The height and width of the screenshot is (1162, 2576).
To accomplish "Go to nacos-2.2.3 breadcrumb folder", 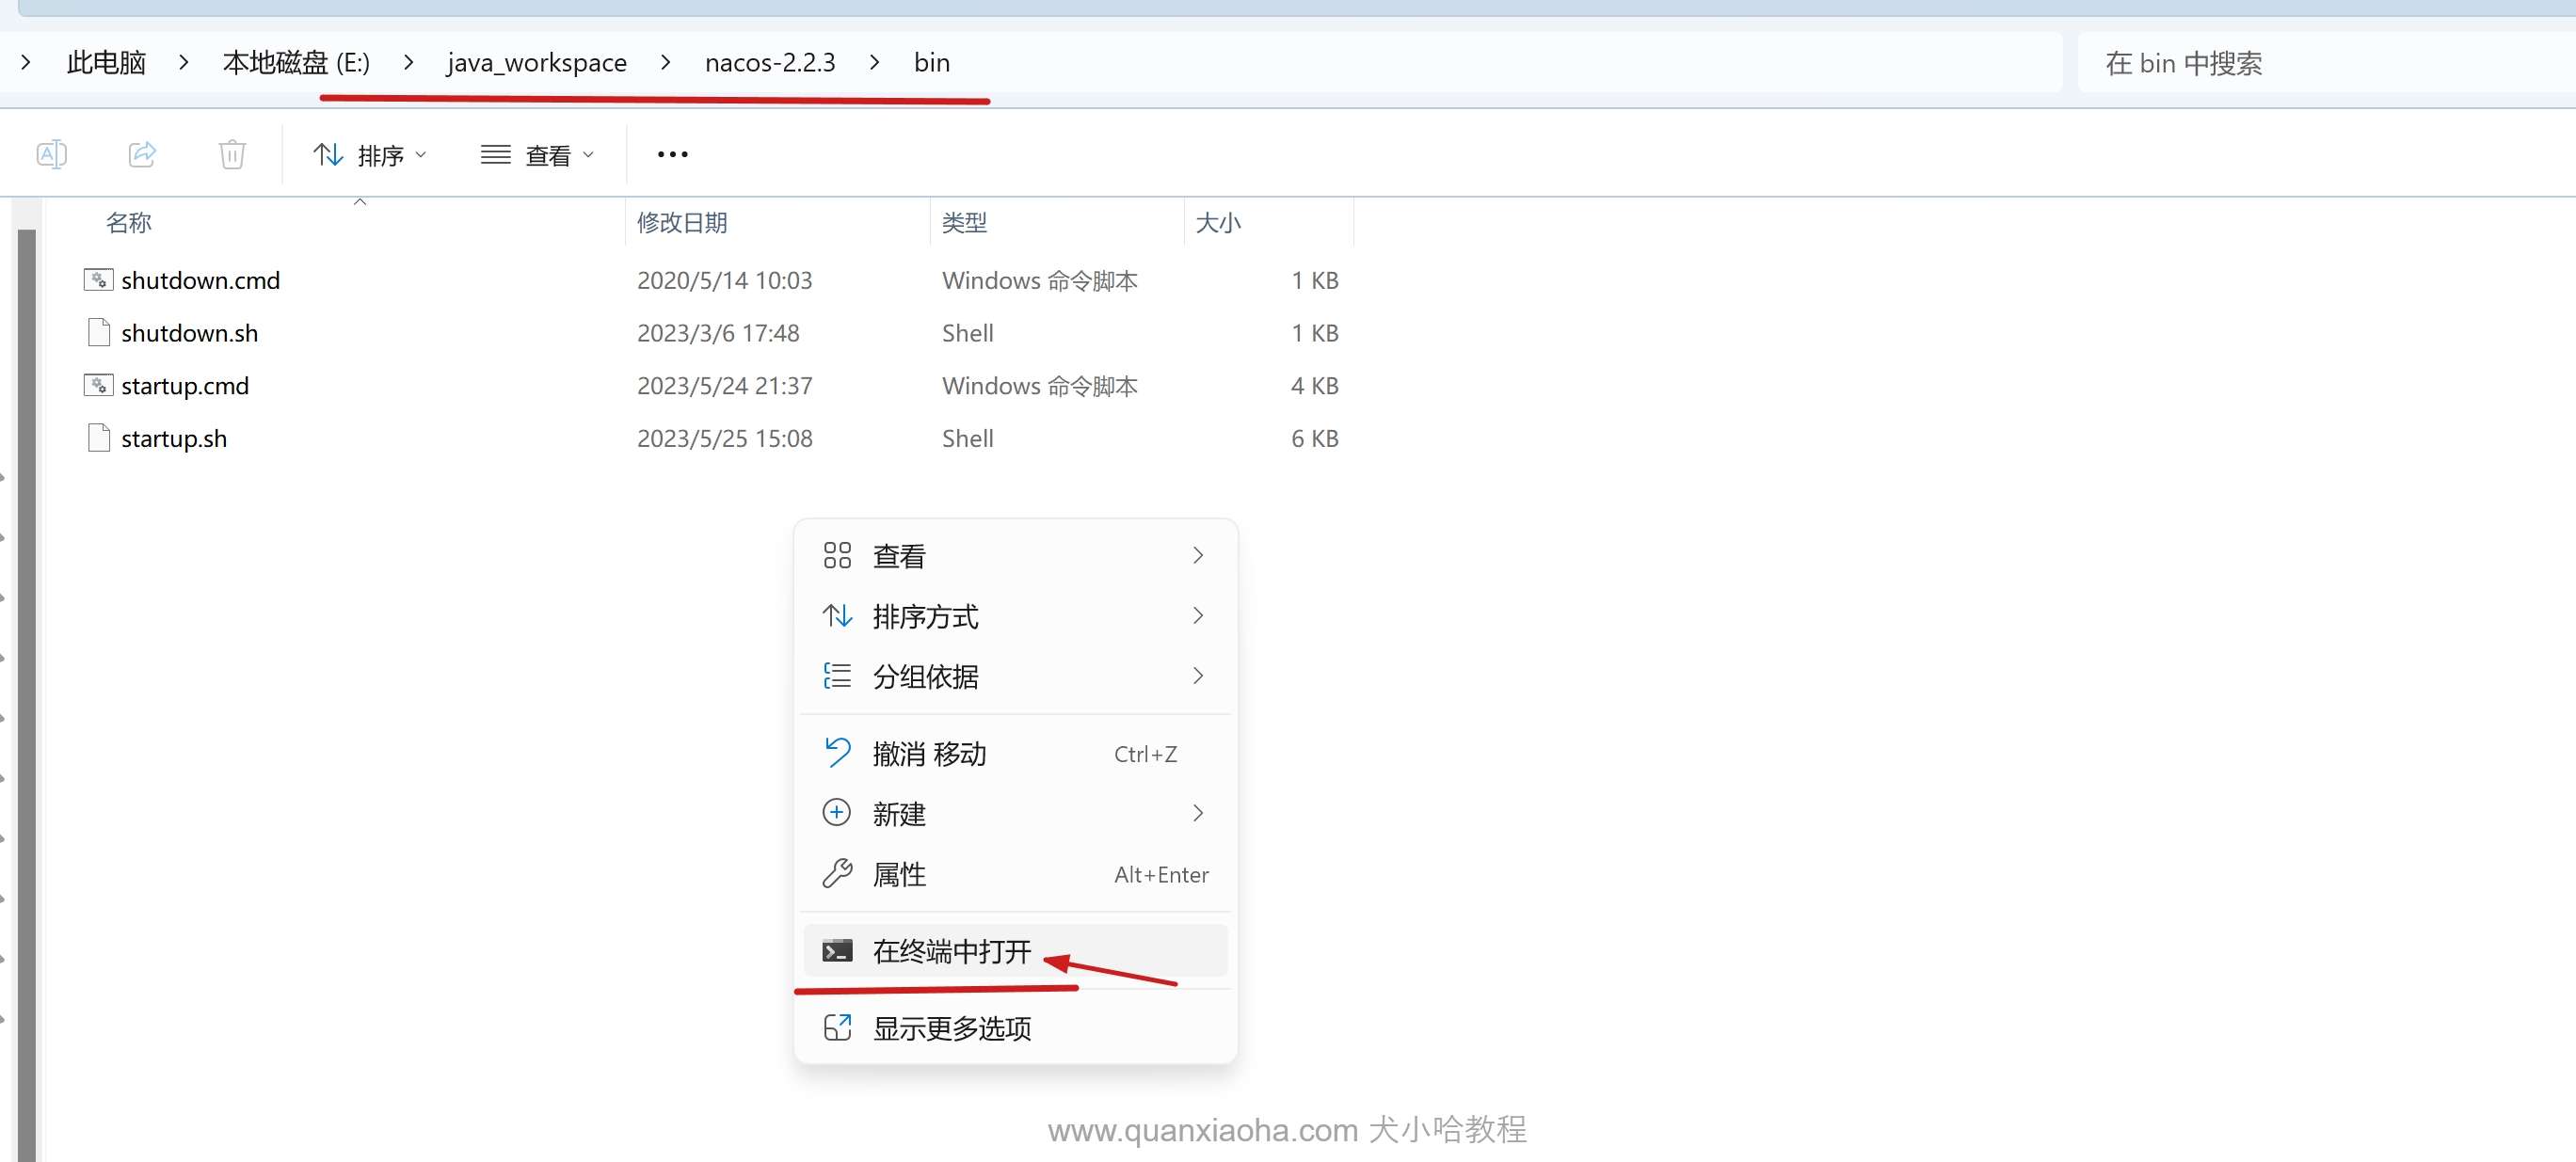I will 769,63.
